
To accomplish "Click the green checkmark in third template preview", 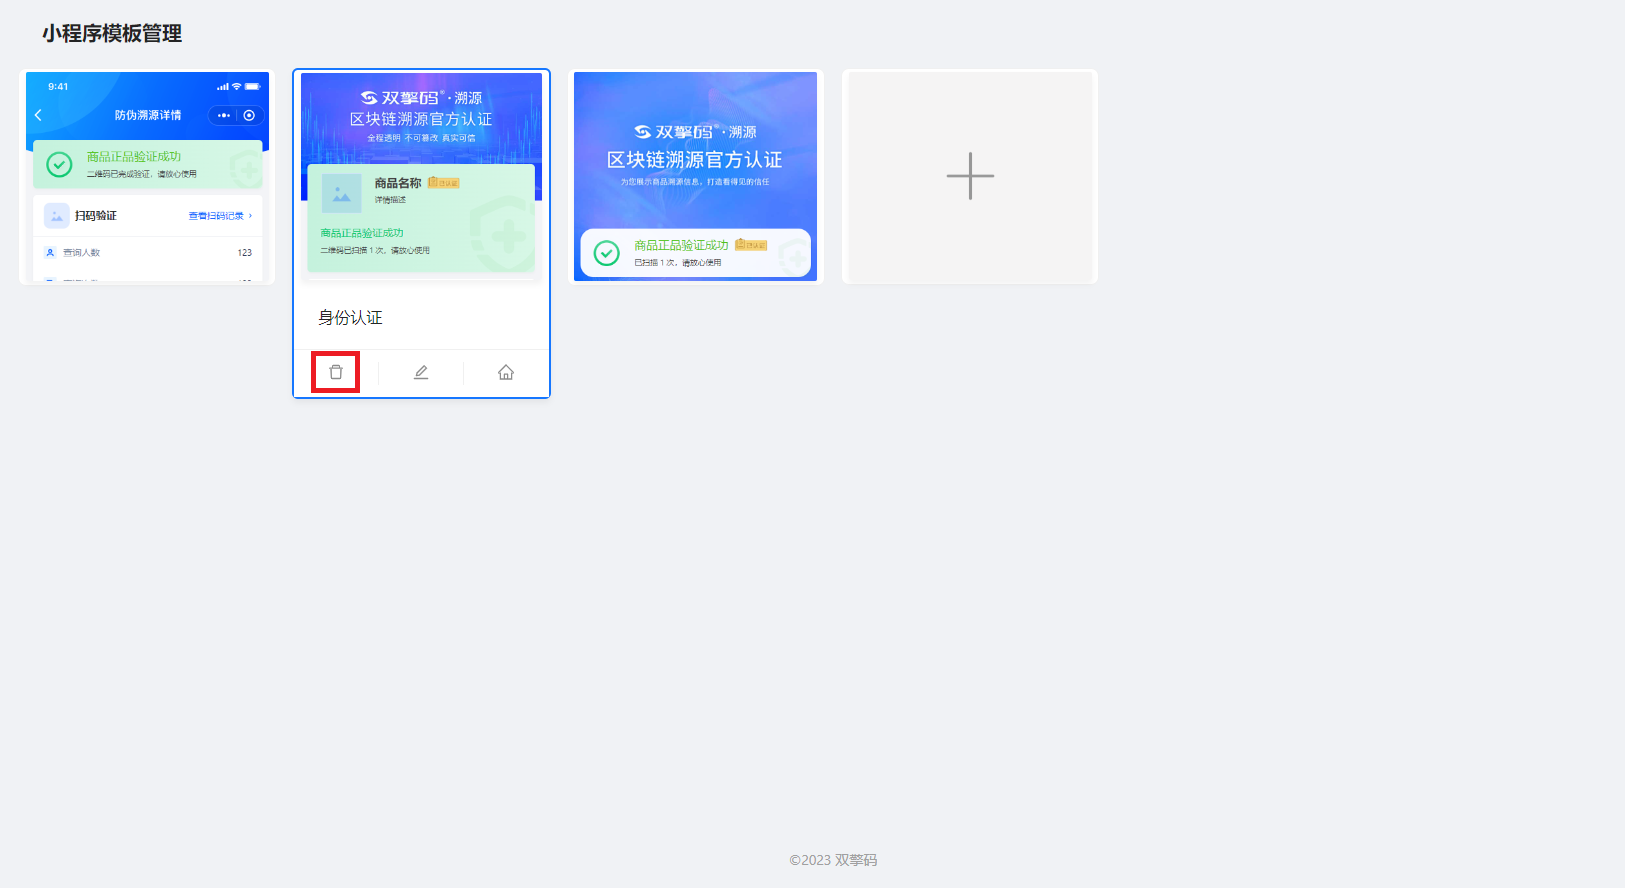I will click(606, 253).
